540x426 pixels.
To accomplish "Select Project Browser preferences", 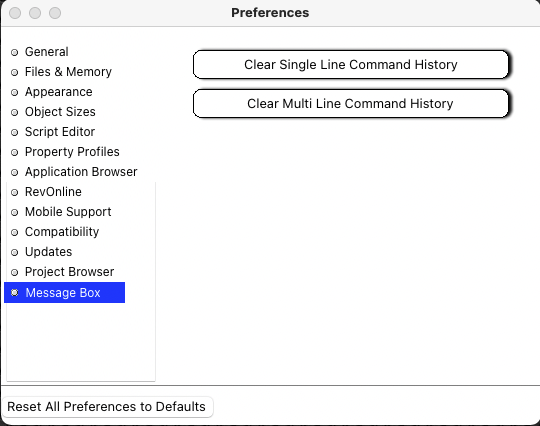I will click(69, 272).
